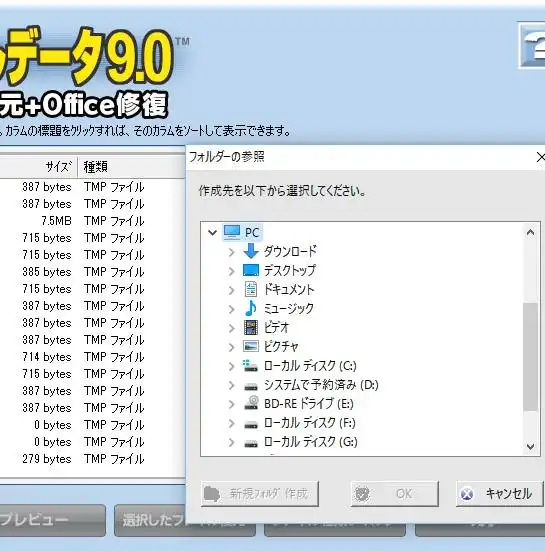Click the PC computer icon in tree

point(232,232)
